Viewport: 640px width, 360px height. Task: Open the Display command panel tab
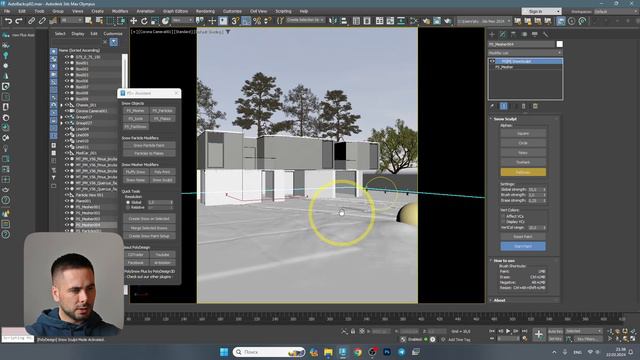click(x=535, y=35)
